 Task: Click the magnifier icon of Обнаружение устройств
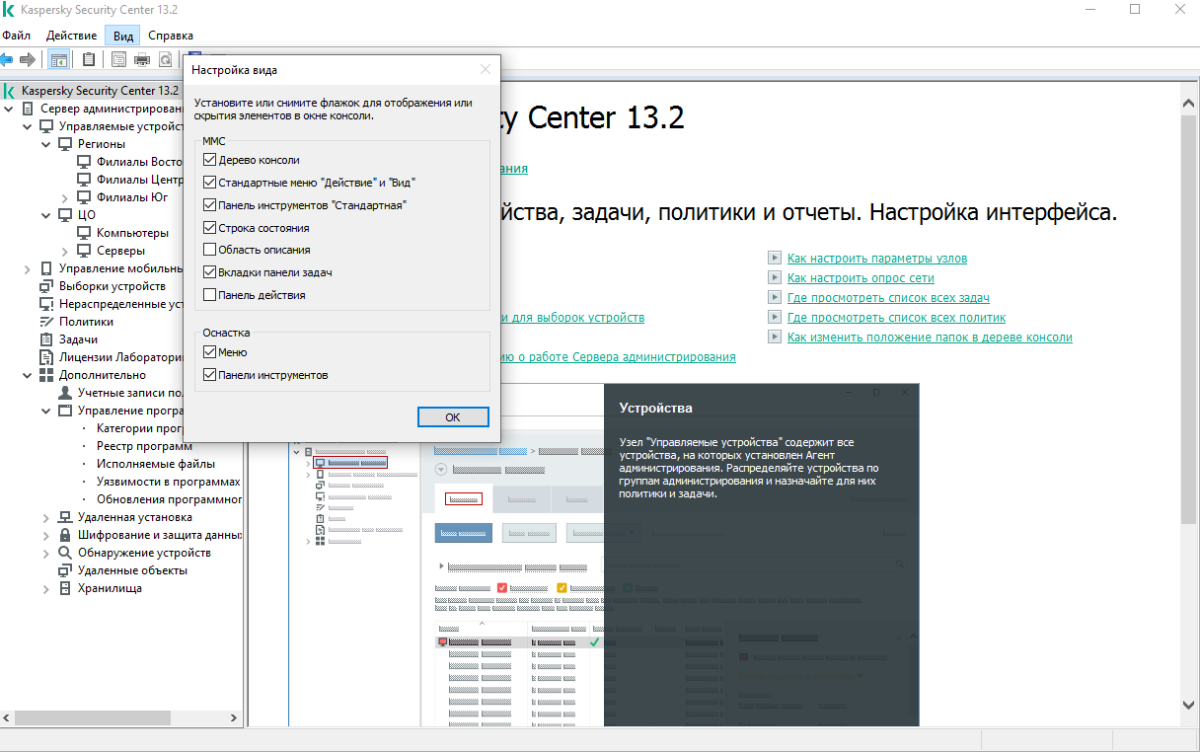(x=66, y=553)
